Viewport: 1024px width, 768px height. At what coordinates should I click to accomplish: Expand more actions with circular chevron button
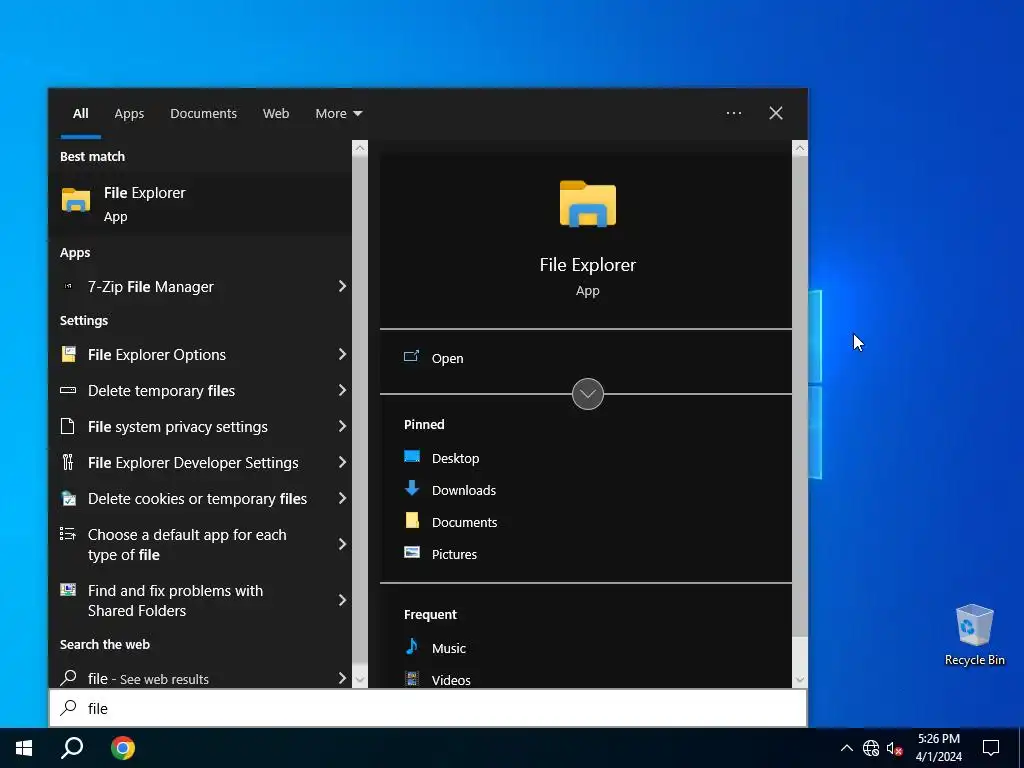588,394
